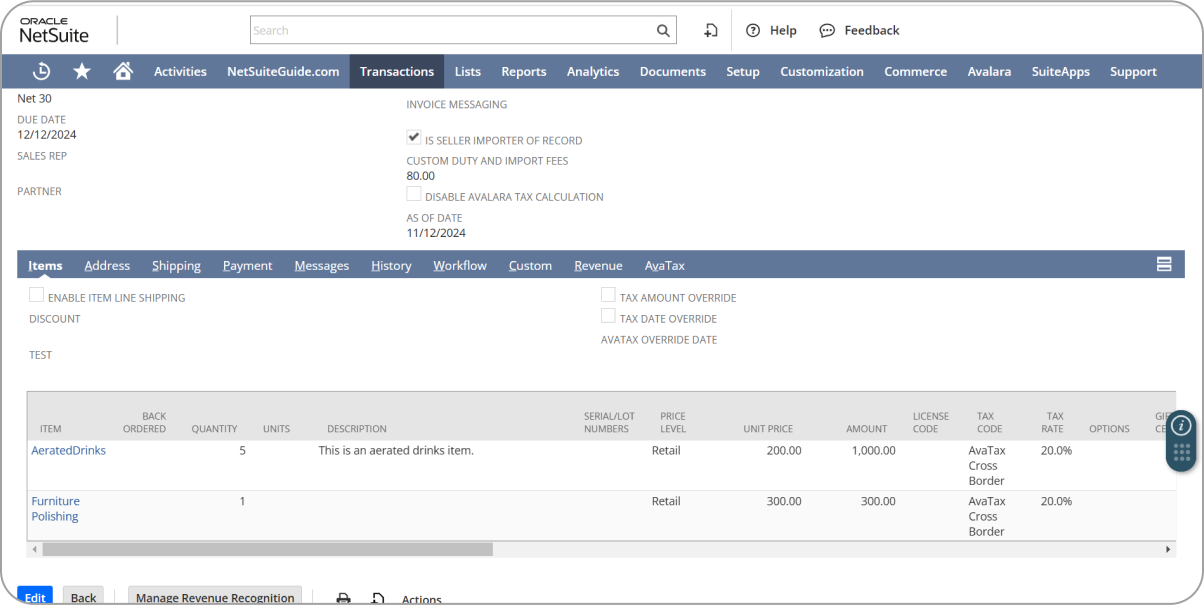
Task: Open the global search magnifier icon
Action: pos(662,30)
